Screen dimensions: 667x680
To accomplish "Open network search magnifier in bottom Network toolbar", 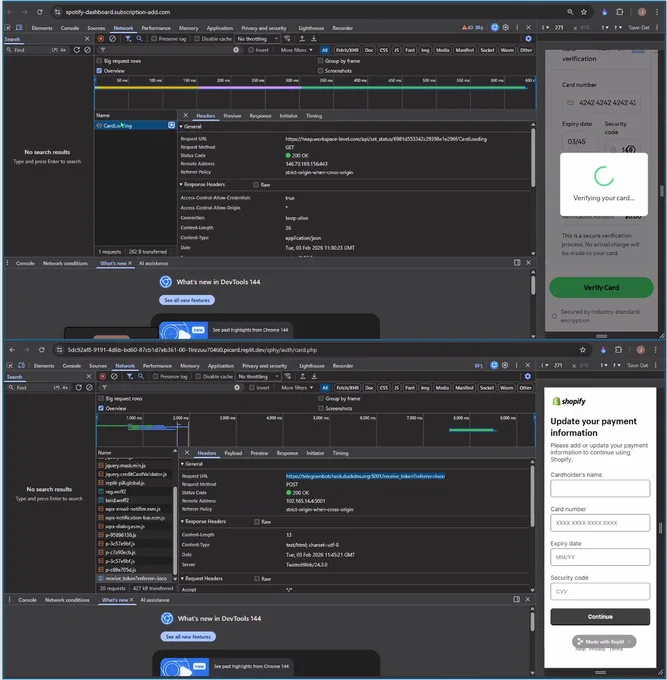I will pos(141,376).
